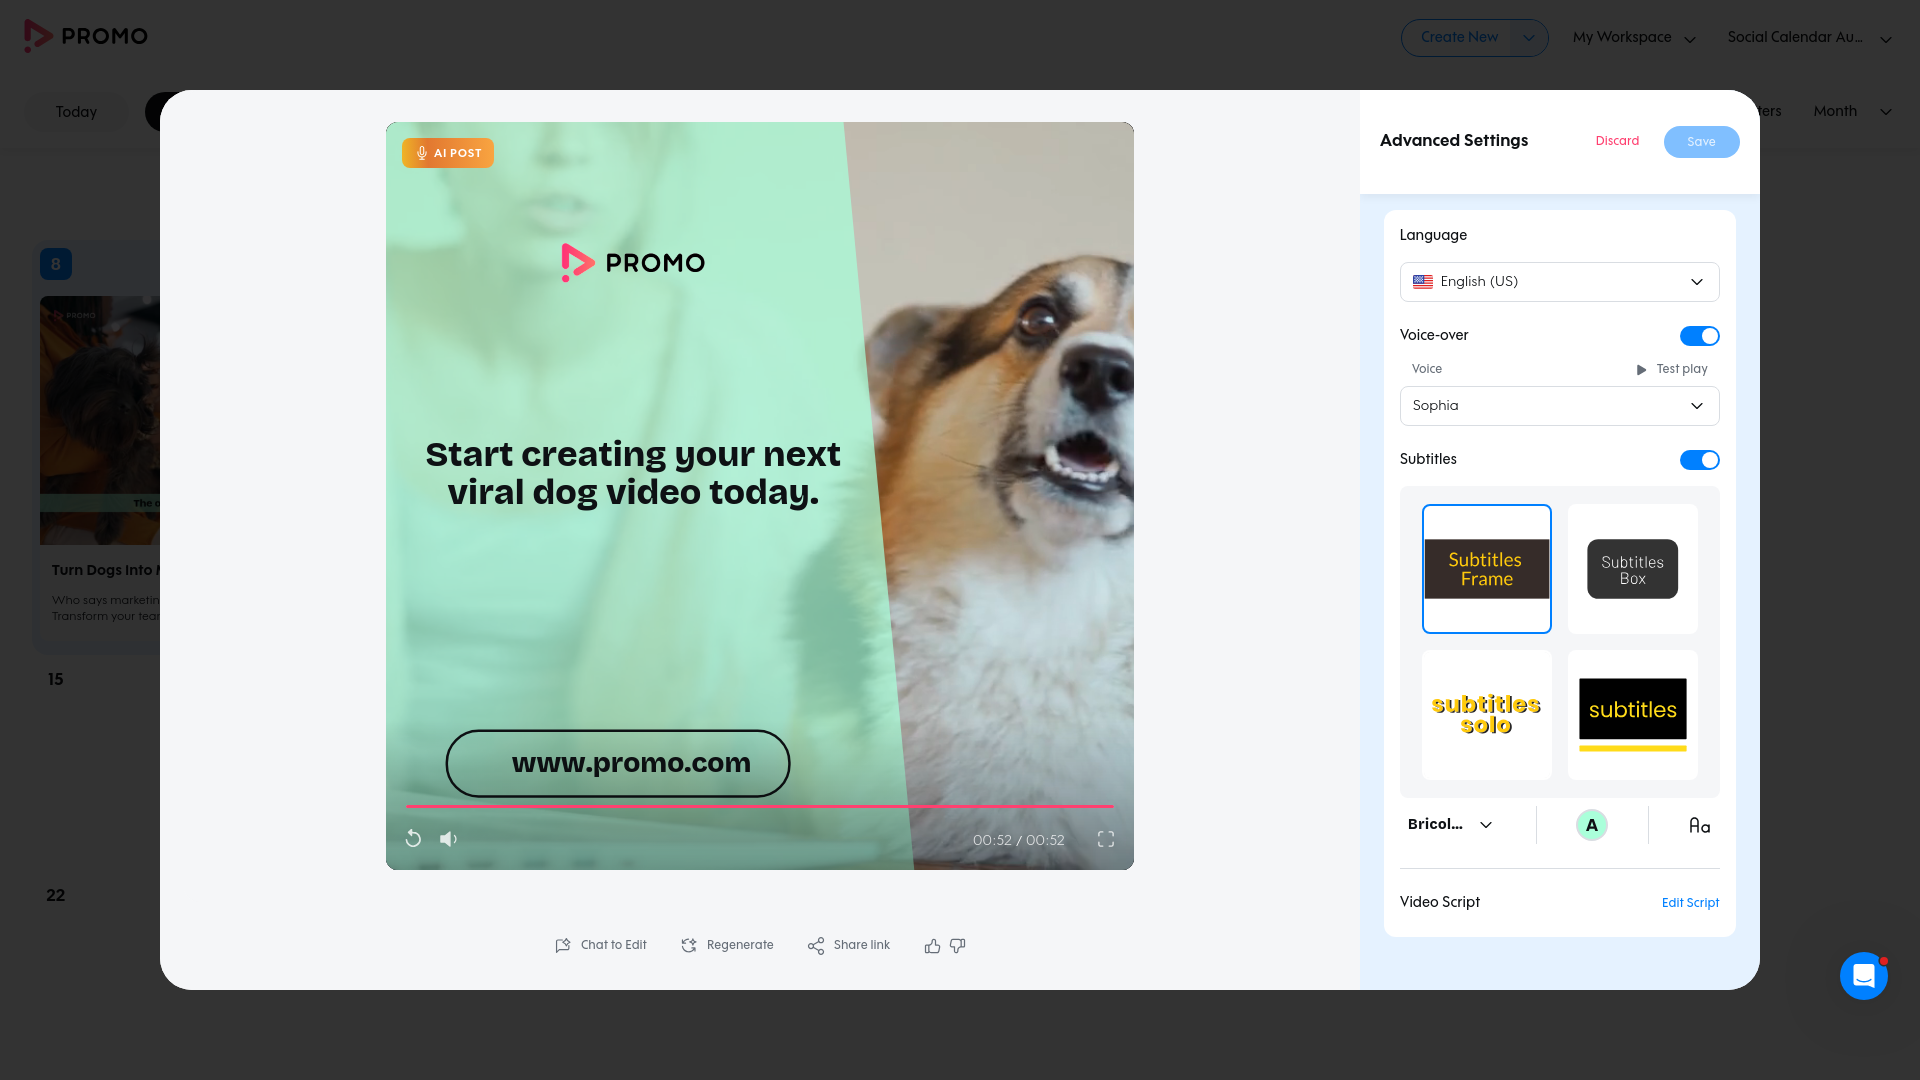1920x1080 pixels.
Task: Click the Advanced Settings heading
Action: point(1454,141)
